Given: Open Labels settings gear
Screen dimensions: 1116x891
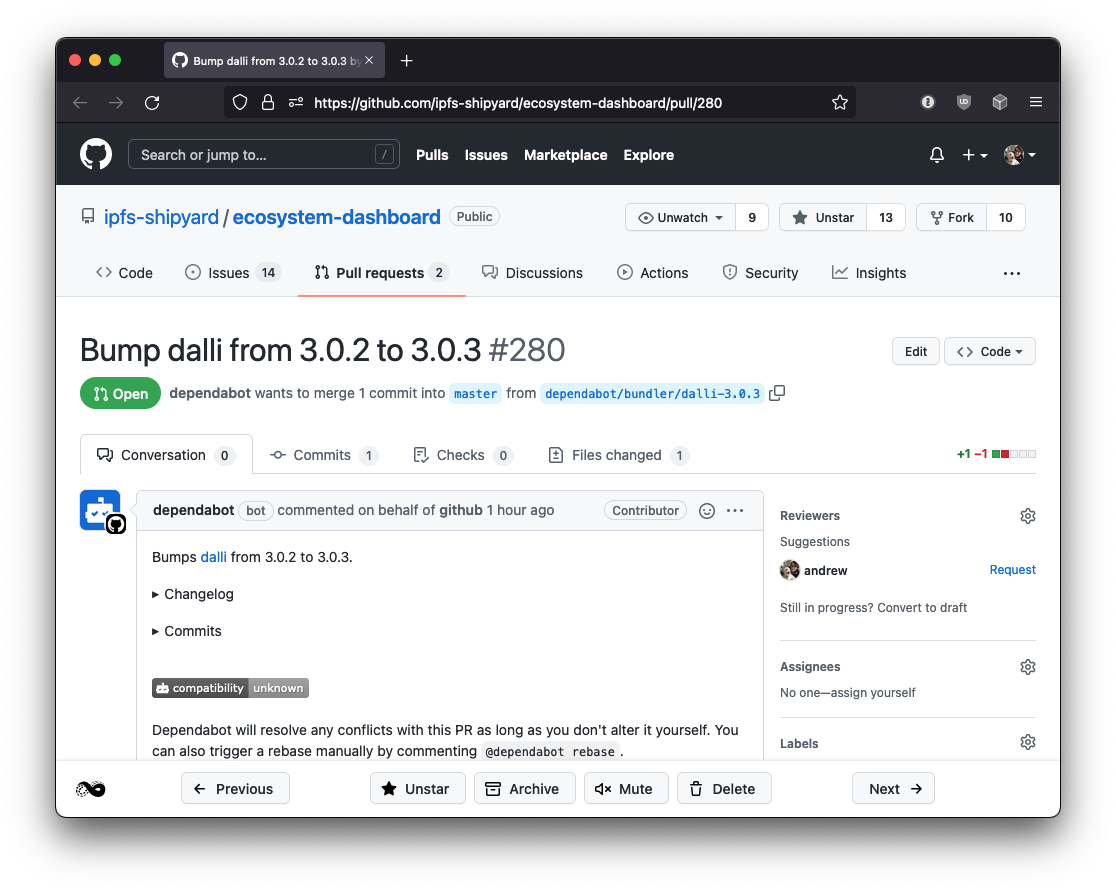Looking at the screenshot, I should click(x=1028, y=742).
